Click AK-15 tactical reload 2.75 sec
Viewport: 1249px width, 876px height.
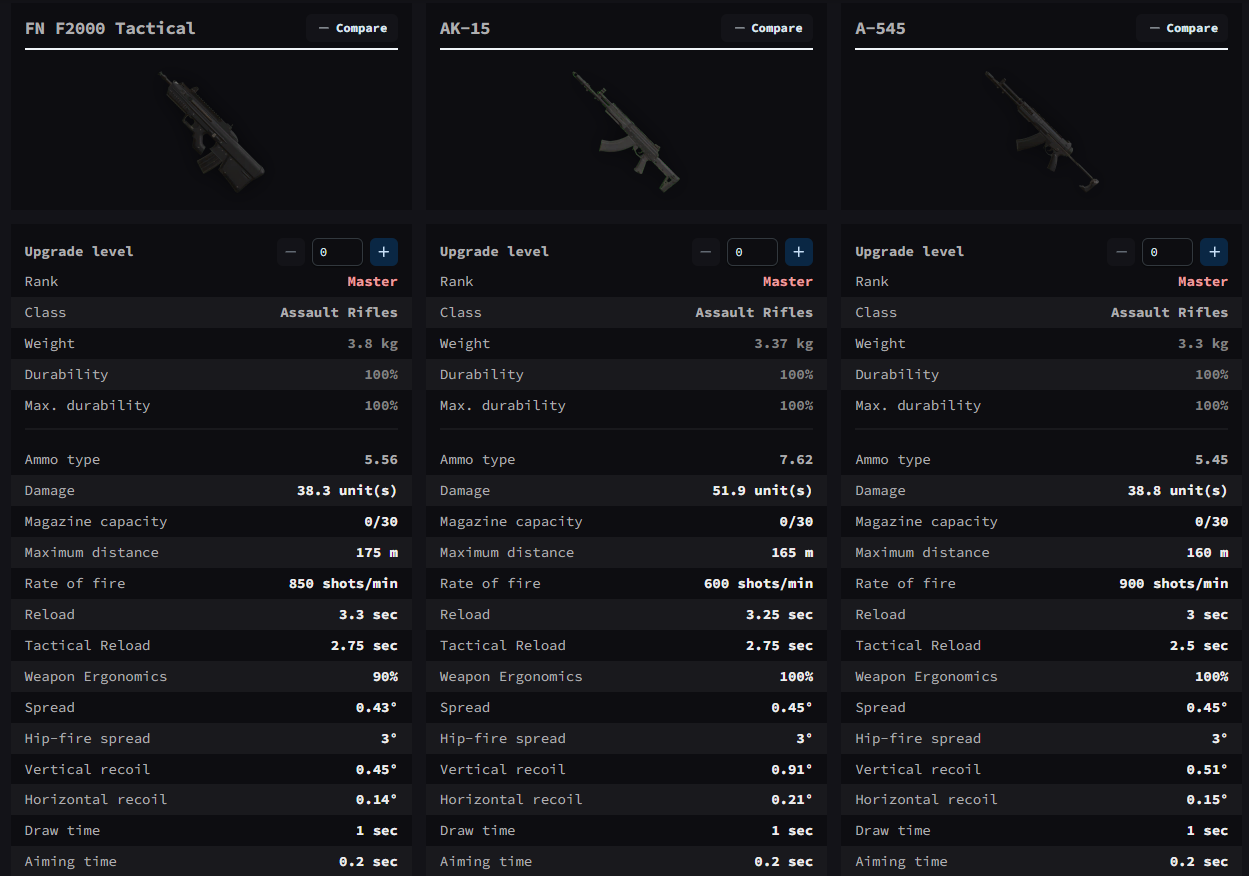click(779, 646)
